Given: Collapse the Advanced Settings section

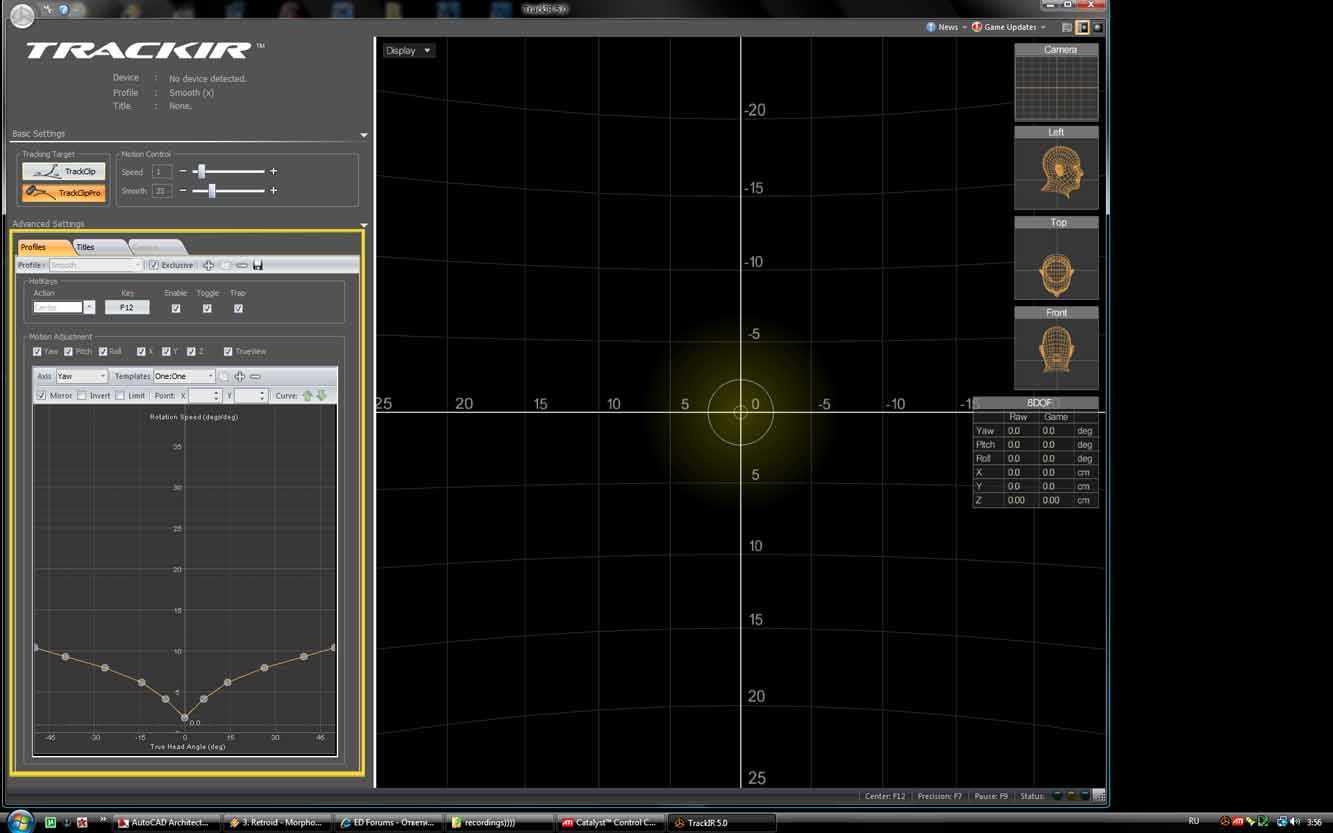Looking at the screenshot, I should (364, 225).
